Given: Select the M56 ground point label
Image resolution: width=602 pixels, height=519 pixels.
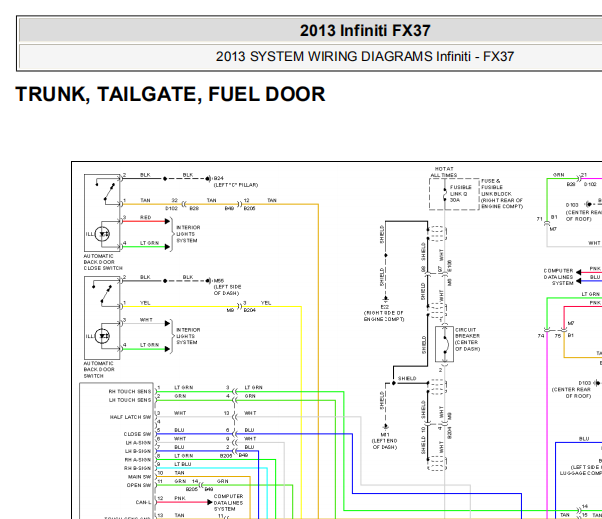Looking at the screenshot, I should coord(218,281).
